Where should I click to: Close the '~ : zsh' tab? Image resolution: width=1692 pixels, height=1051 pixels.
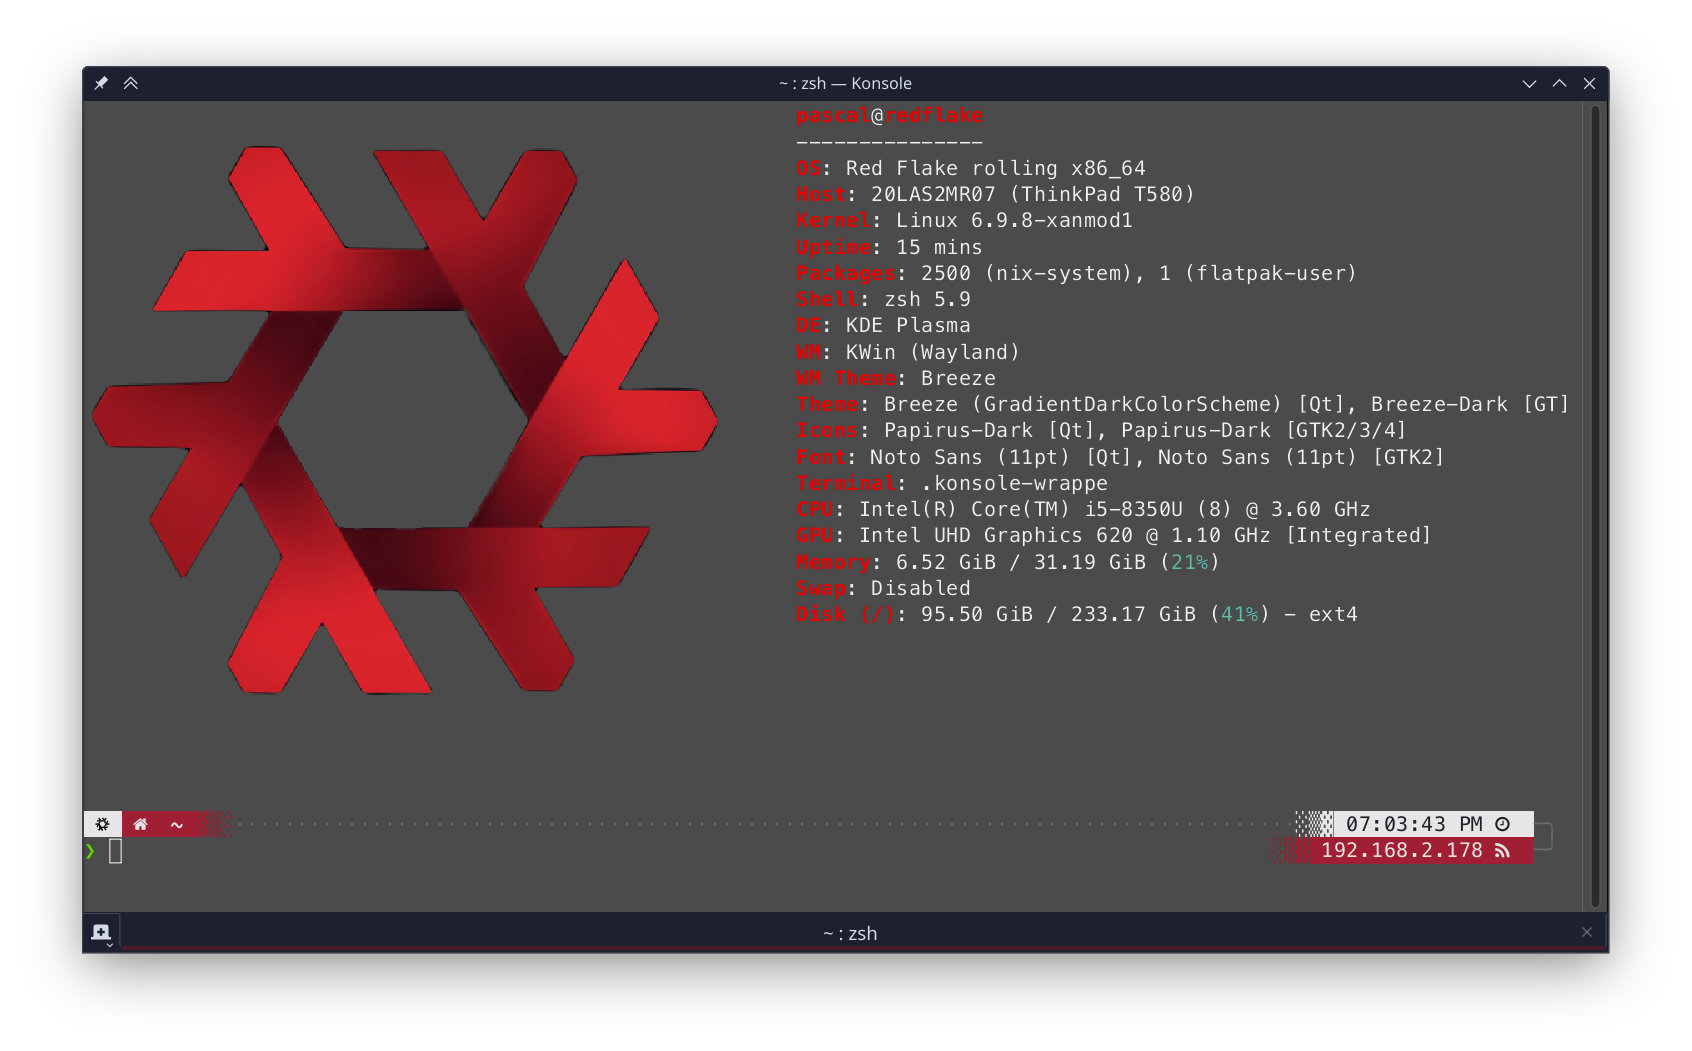point(1587,932)
